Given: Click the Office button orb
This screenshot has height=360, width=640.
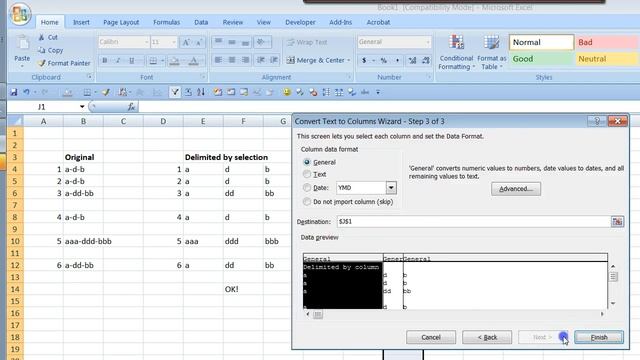Looking at the screenshot, I should (20, 14).
